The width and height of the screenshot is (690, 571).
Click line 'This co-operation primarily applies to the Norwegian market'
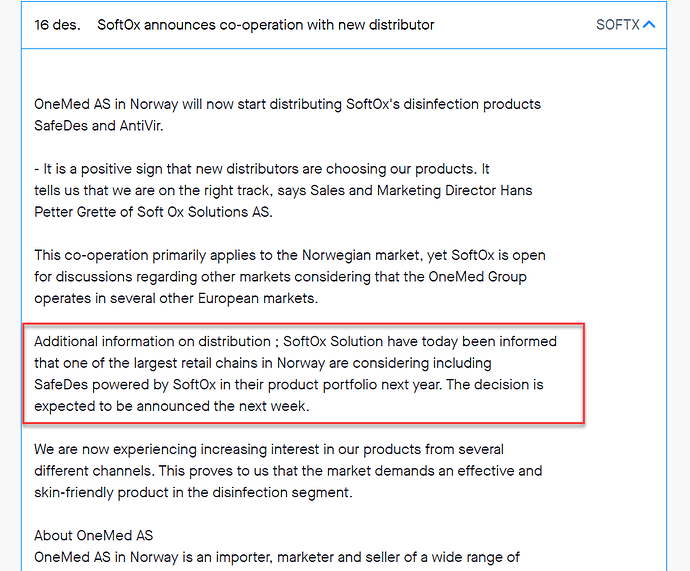click(x=290, y=256)
